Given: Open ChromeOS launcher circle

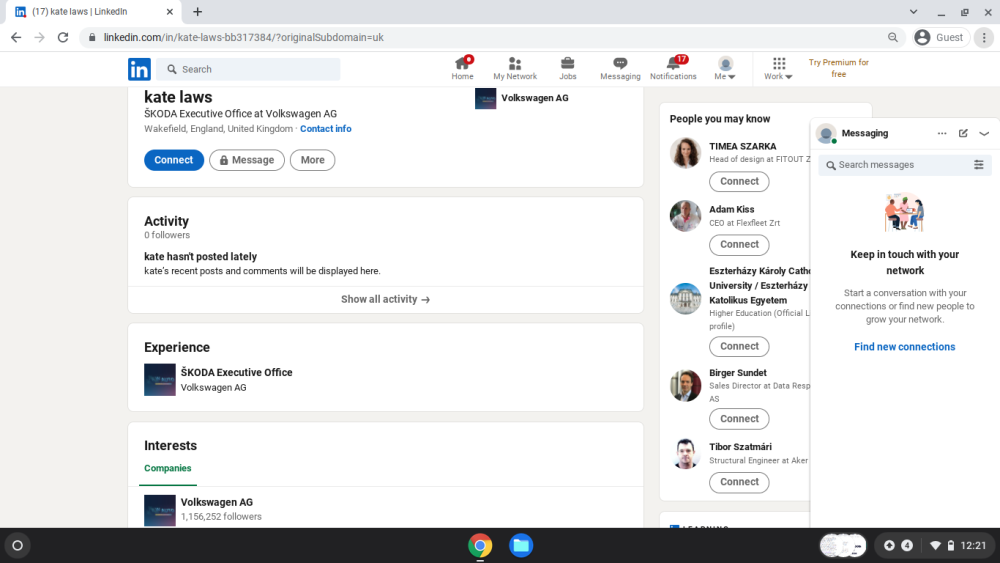Looking at the screenshot, I should [x=17, y=545].
